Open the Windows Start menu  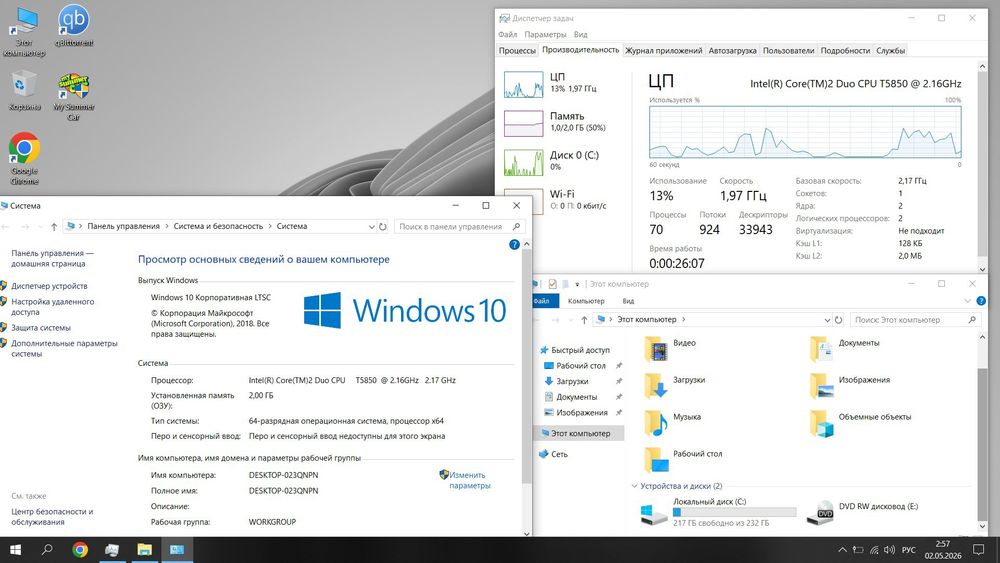click(15, 550)
